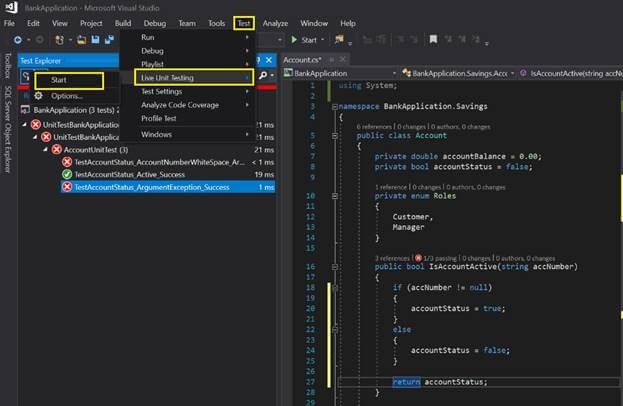
Task: Click the Options gear icon
Action: point(38,96)
